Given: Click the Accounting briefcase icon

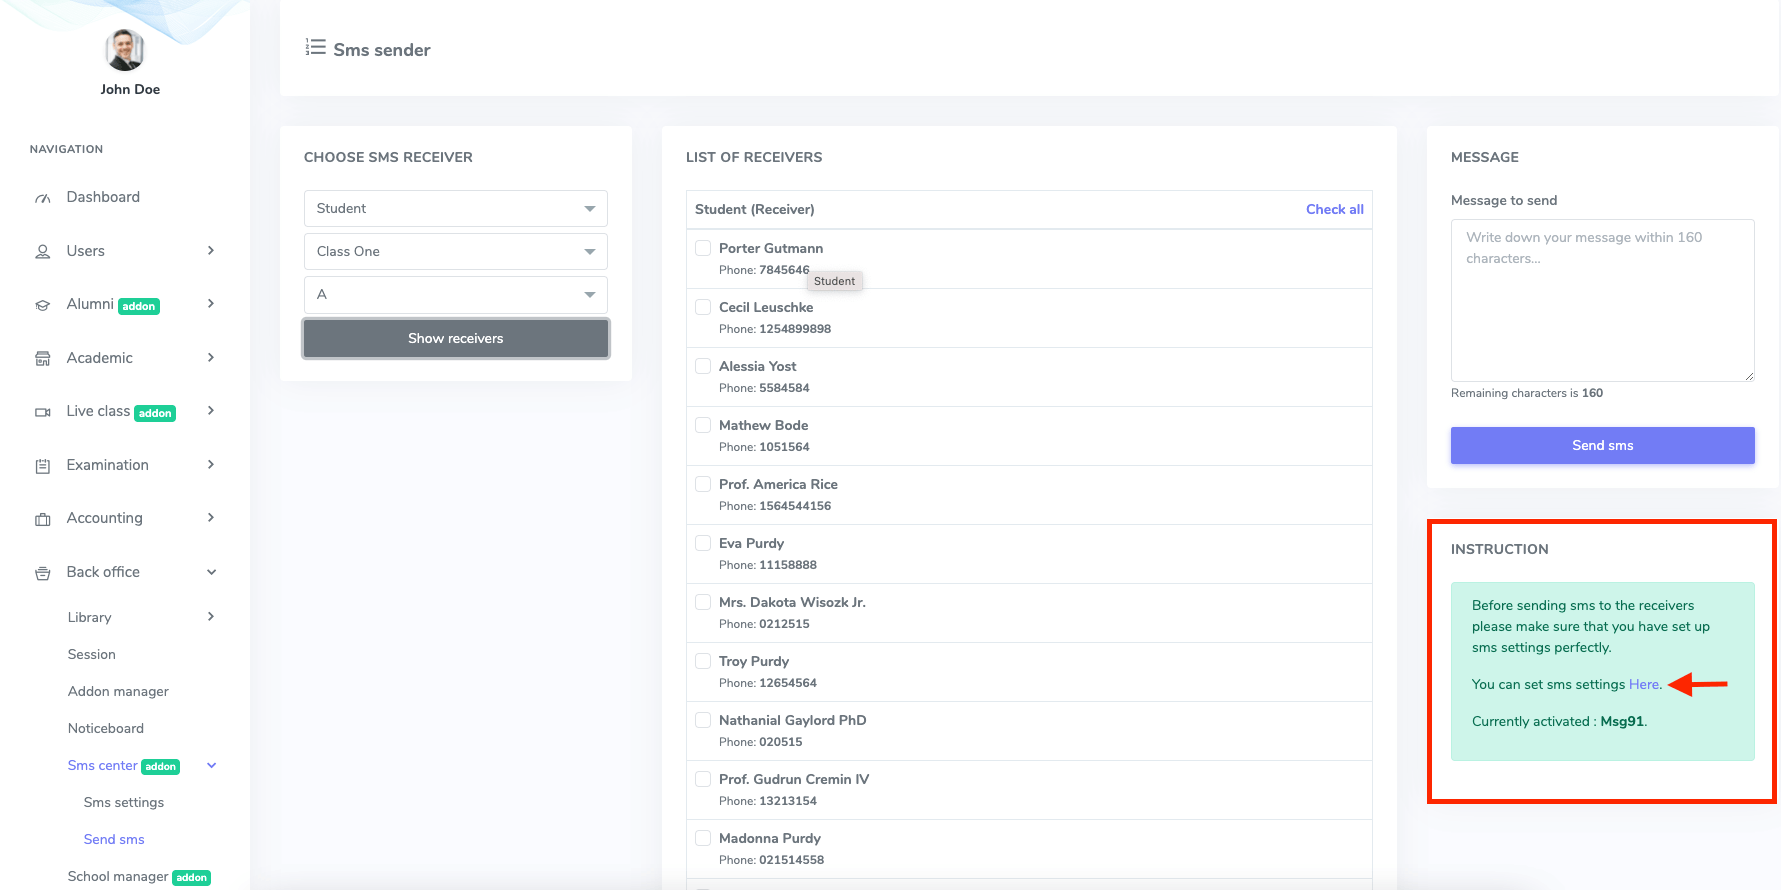Looking at the screenshot, I should [43, 519].
